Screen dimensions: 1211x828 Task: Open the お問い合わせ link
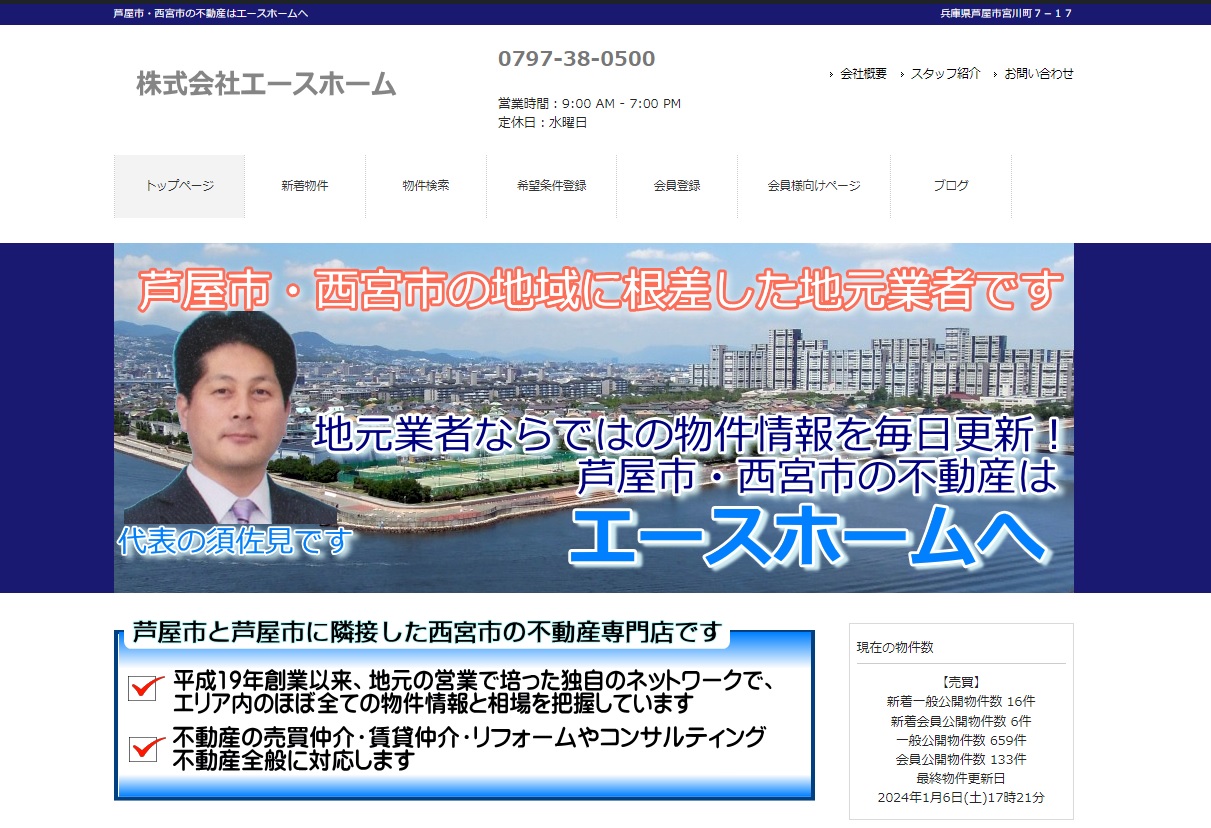1039,74
